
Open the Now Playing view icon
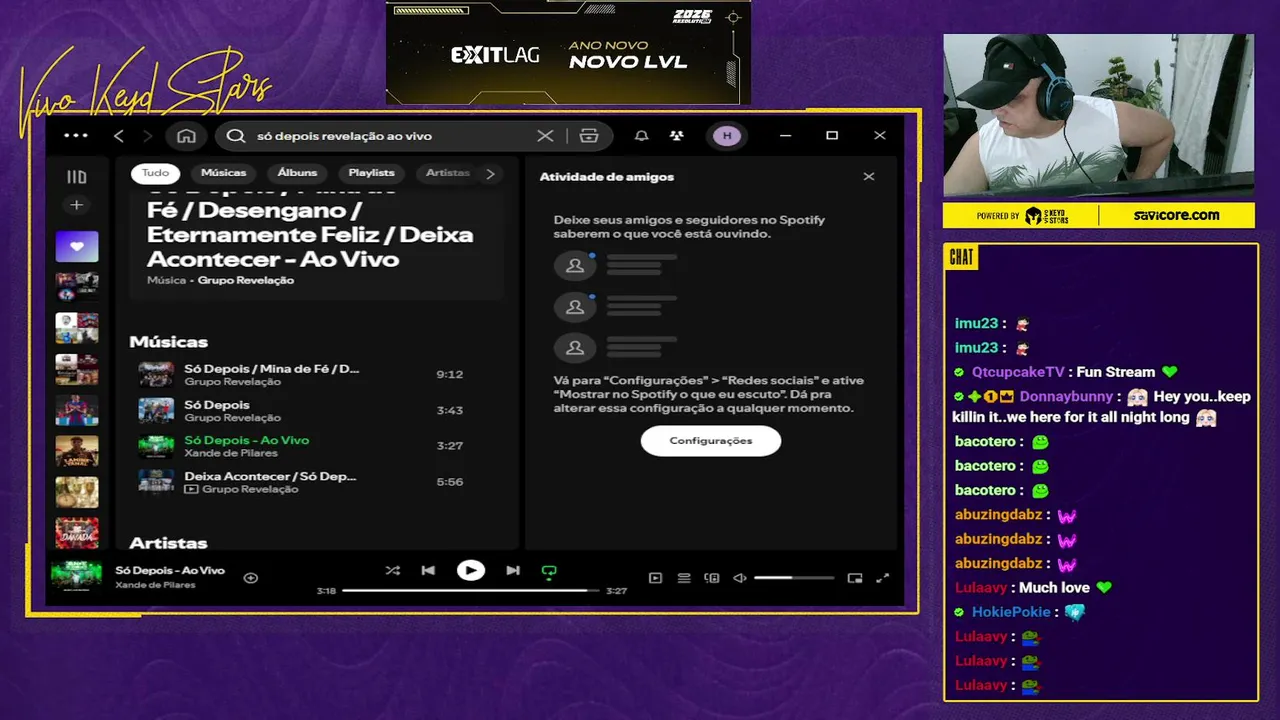click(655, 577)
